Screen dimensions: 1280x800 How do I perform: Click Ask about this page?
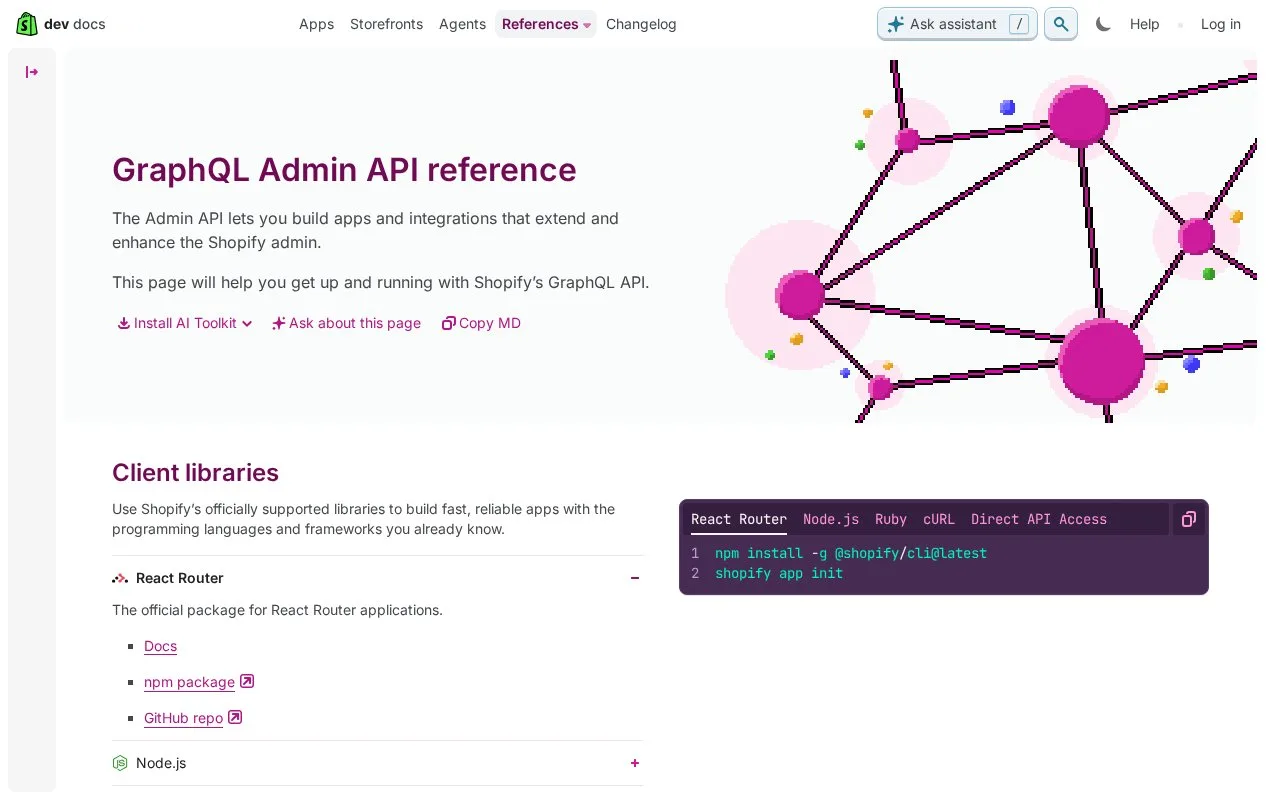pyautogui.click(x=346, y=323)
